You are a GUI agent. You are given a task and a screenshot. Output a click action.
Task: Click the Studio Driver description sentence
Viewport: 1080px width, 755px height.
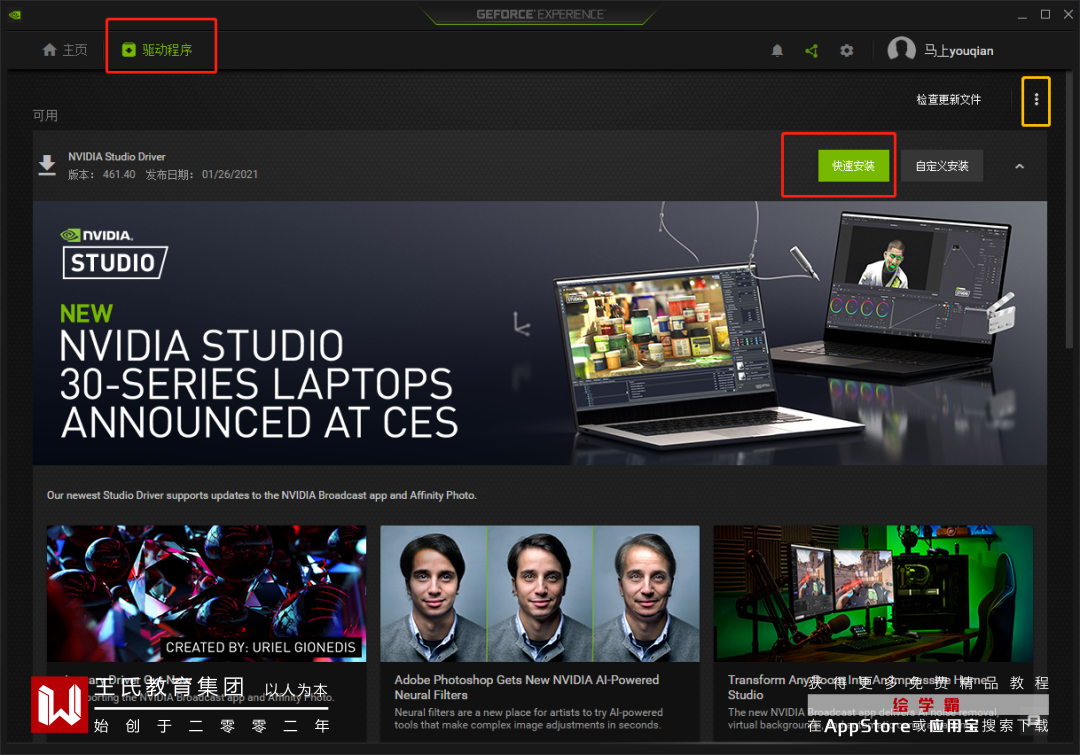pyautogui.click(x=262, y=495)
